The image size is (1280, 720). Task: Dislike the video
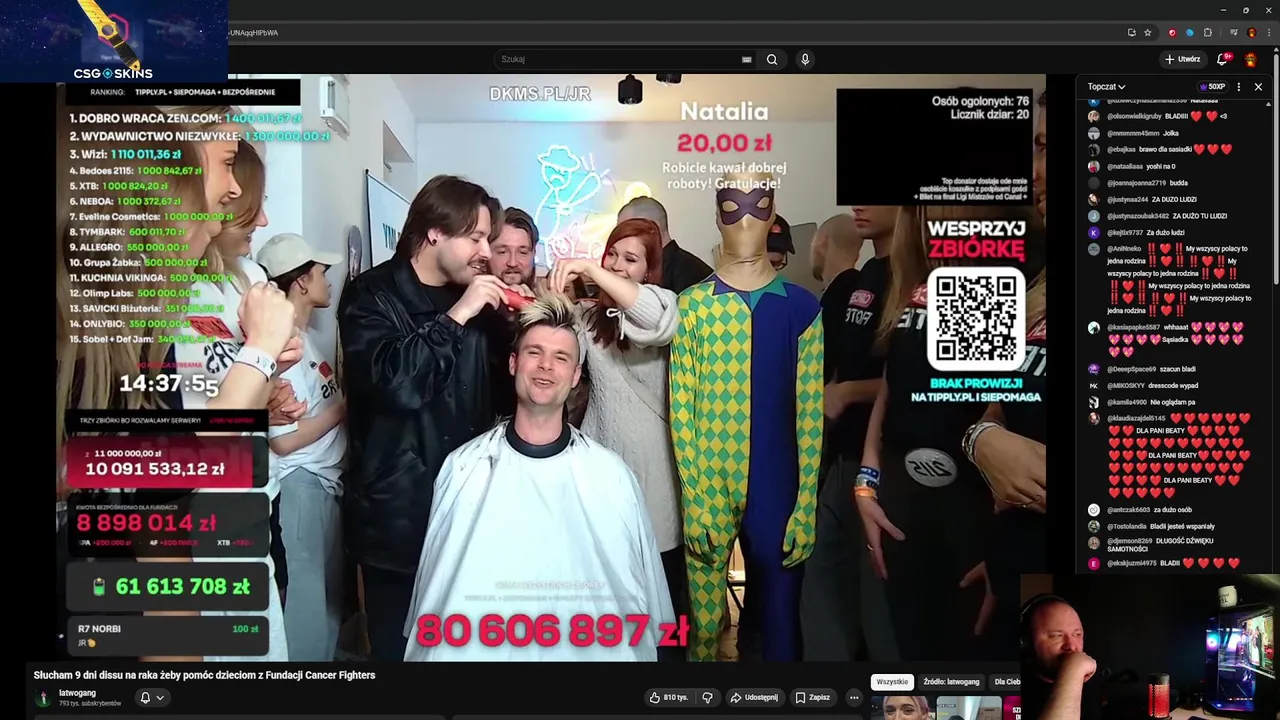pyautogui.click(x=707, y=697)
